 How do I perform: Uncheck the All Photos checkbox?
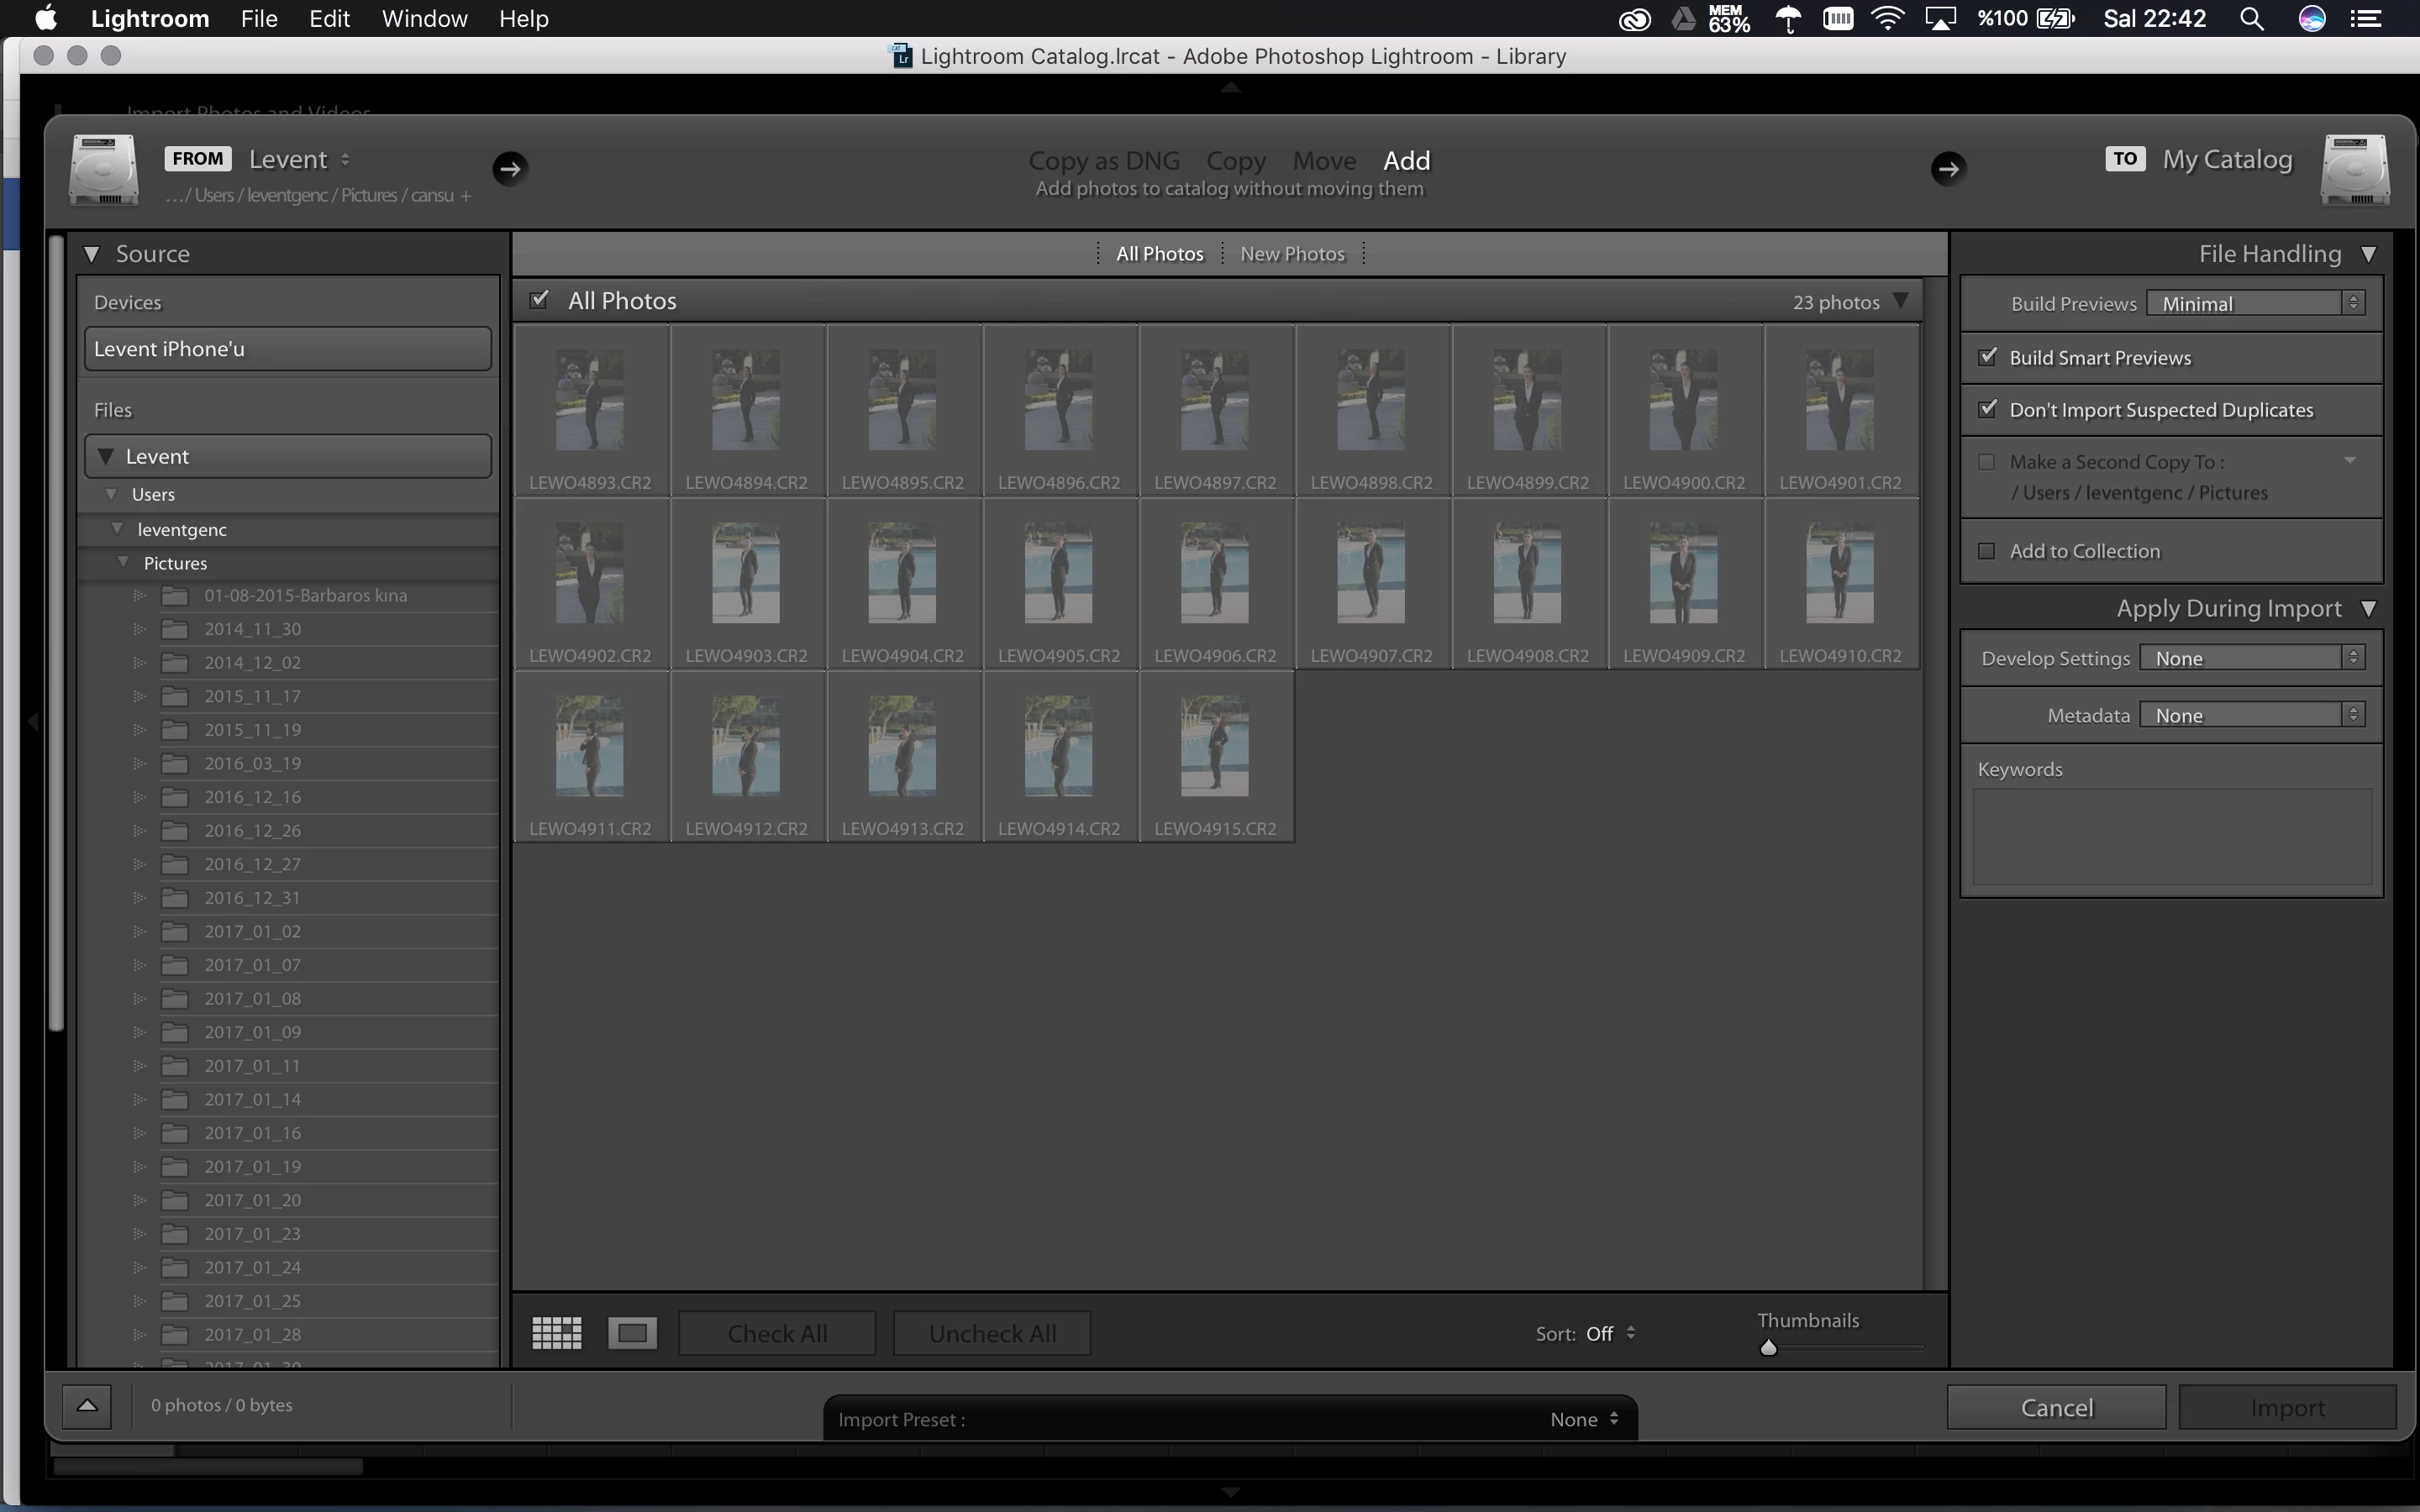(x=540, y=300)
